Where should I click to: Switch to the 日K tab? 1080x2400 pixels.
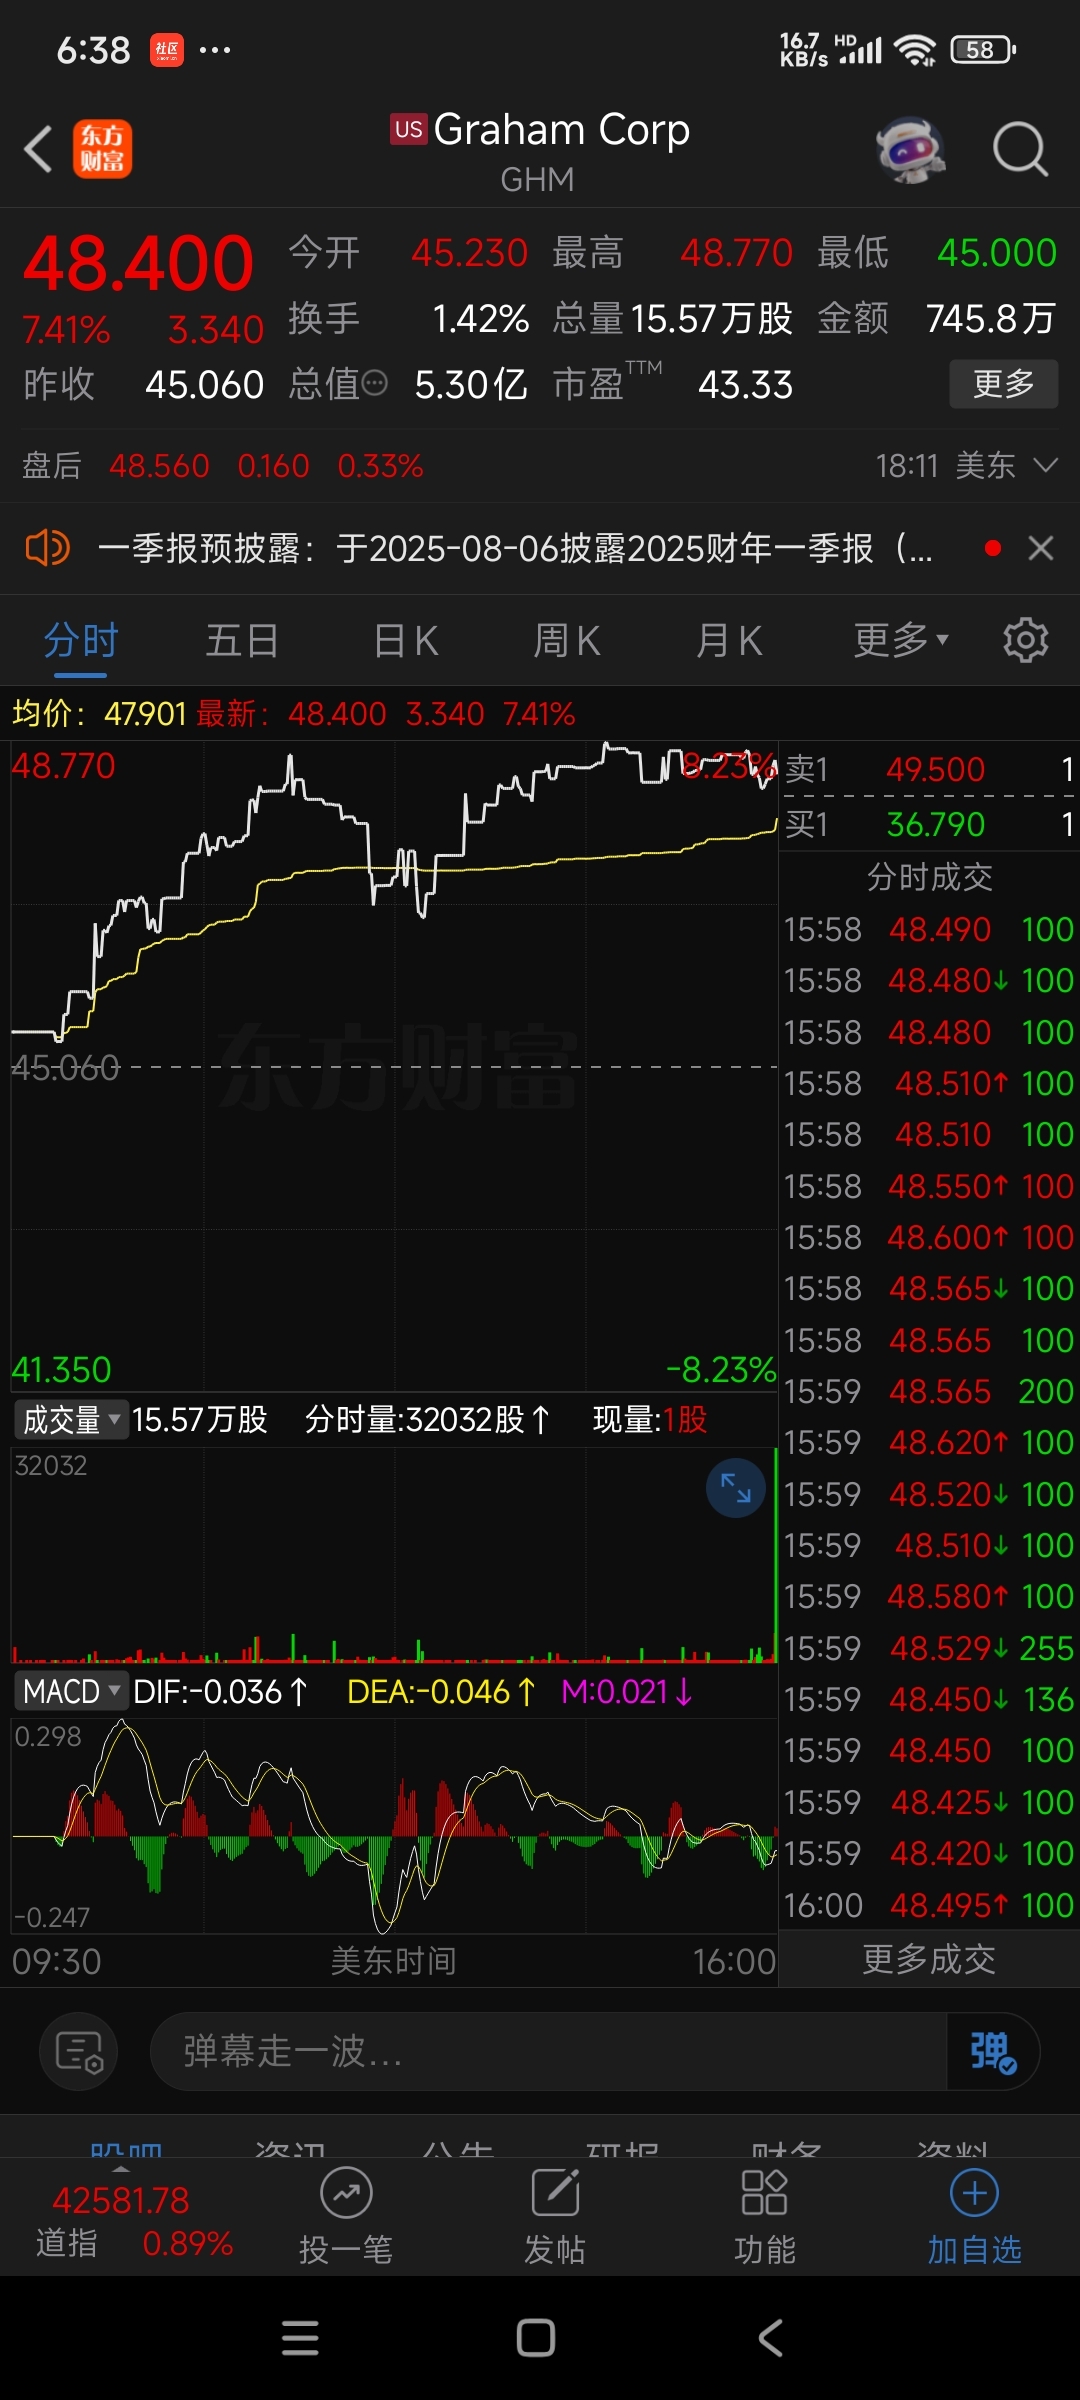coord(405,640)
